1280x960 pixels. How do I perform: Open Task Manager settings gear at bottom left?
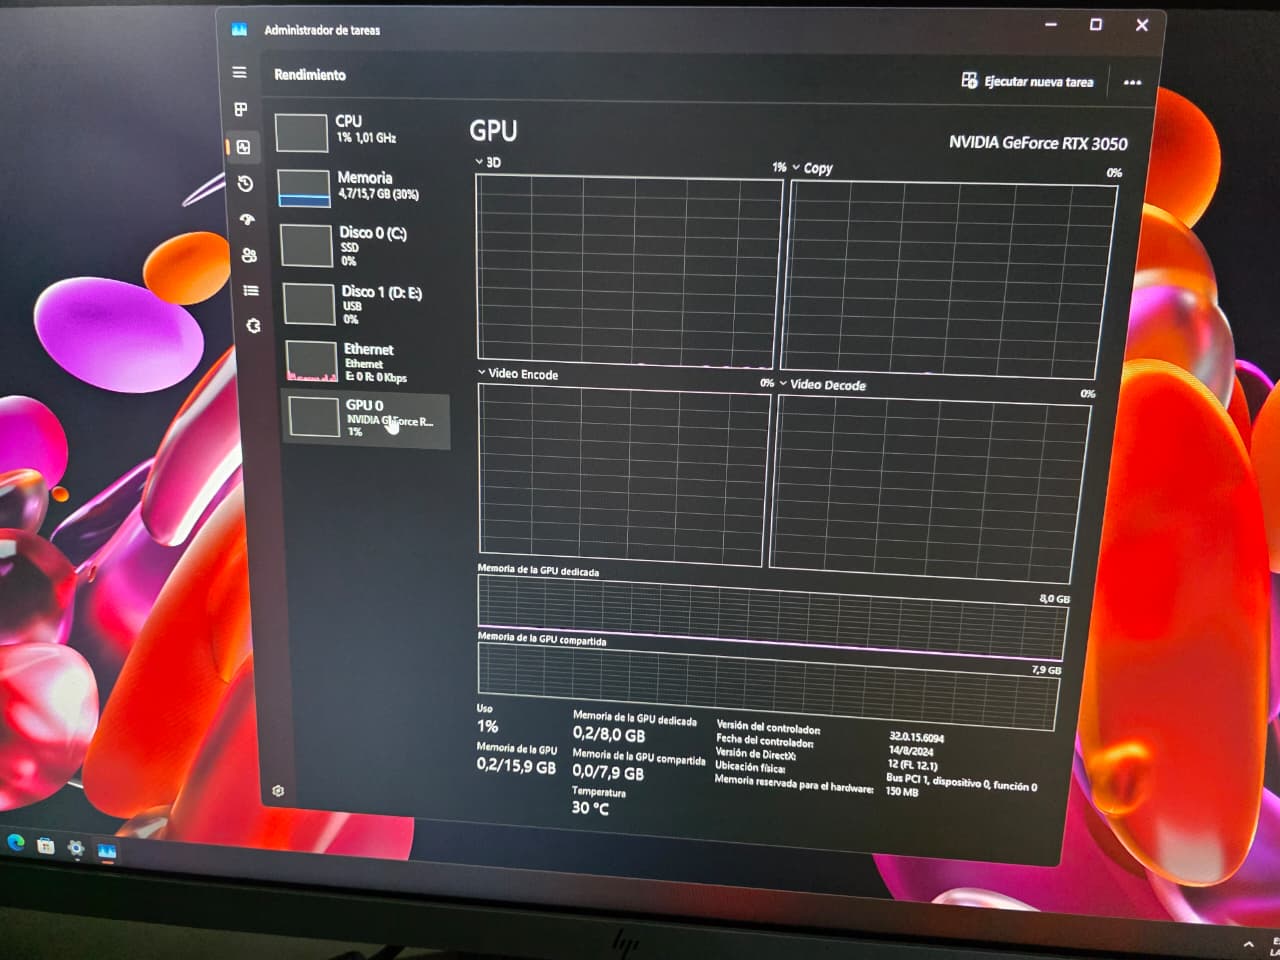pyautogui.click(x=279, y=791)
